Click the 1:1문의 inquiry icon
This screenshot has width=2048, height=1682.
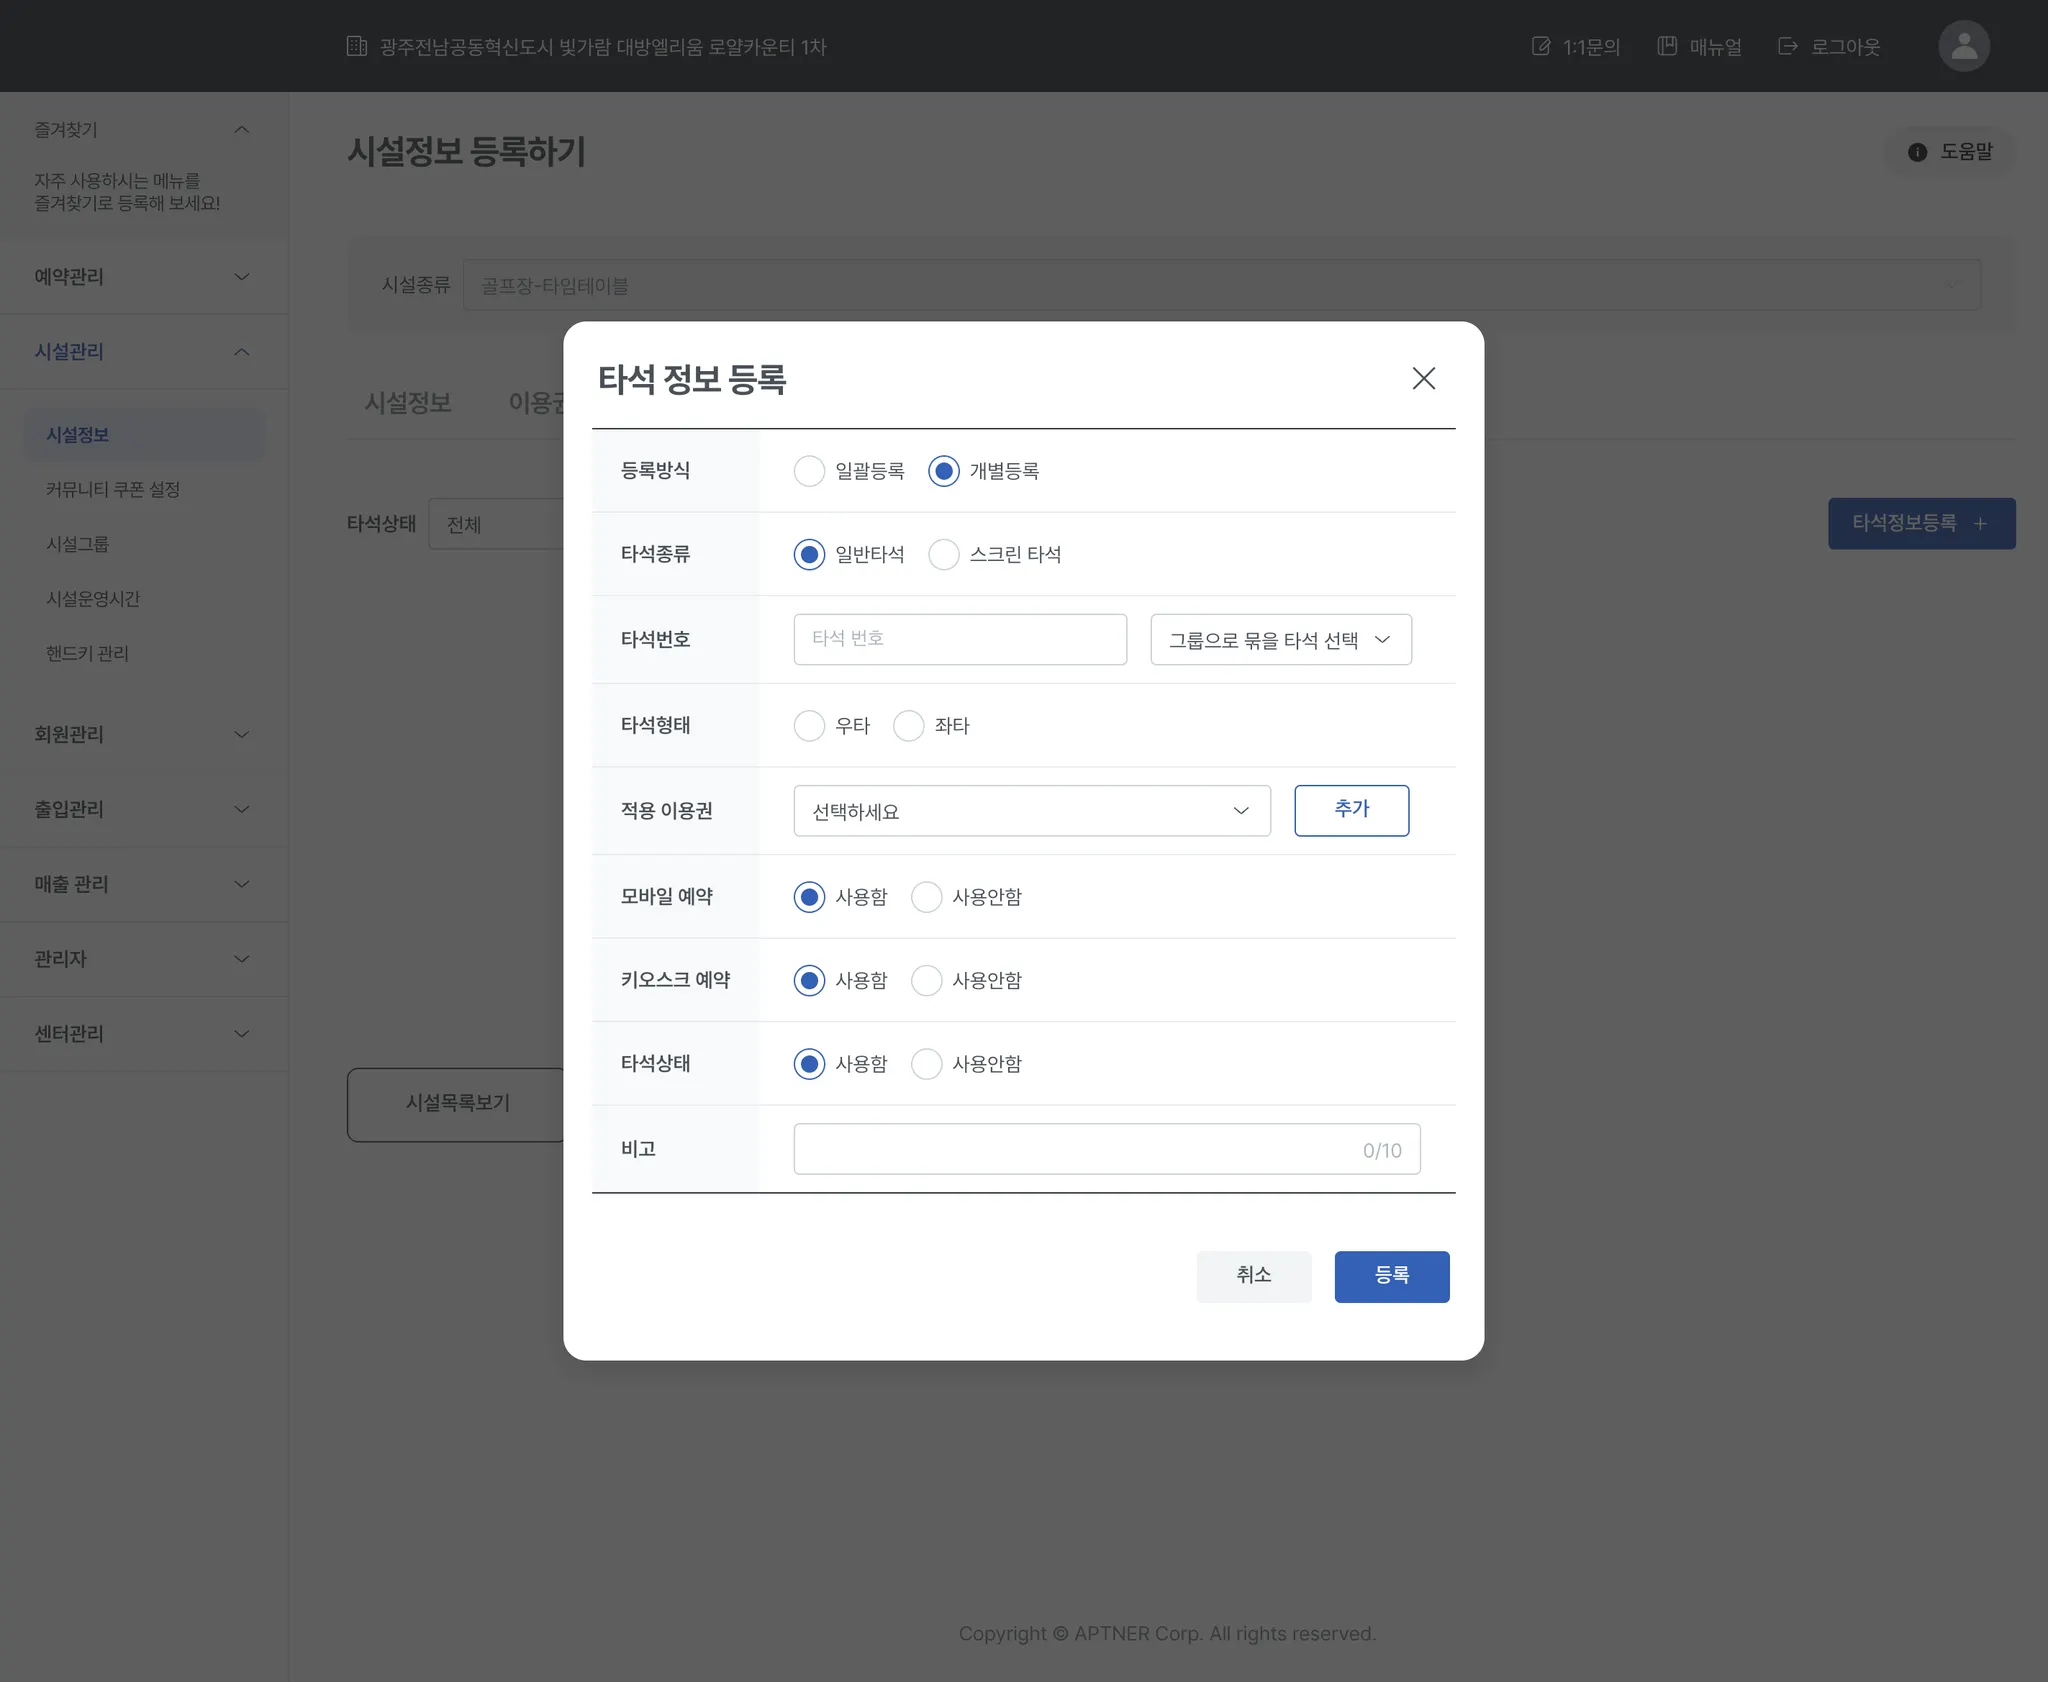[x=1541, y=46]
